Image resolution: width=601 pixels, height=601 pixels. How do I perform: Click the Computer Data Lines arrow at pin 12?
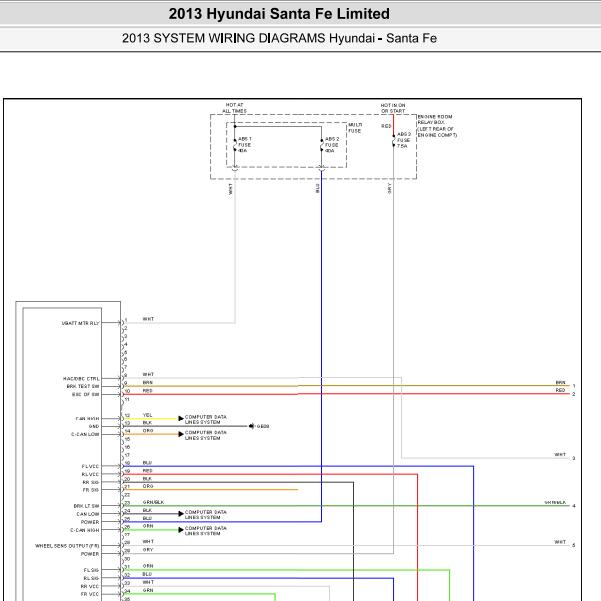tap(181, 418)
